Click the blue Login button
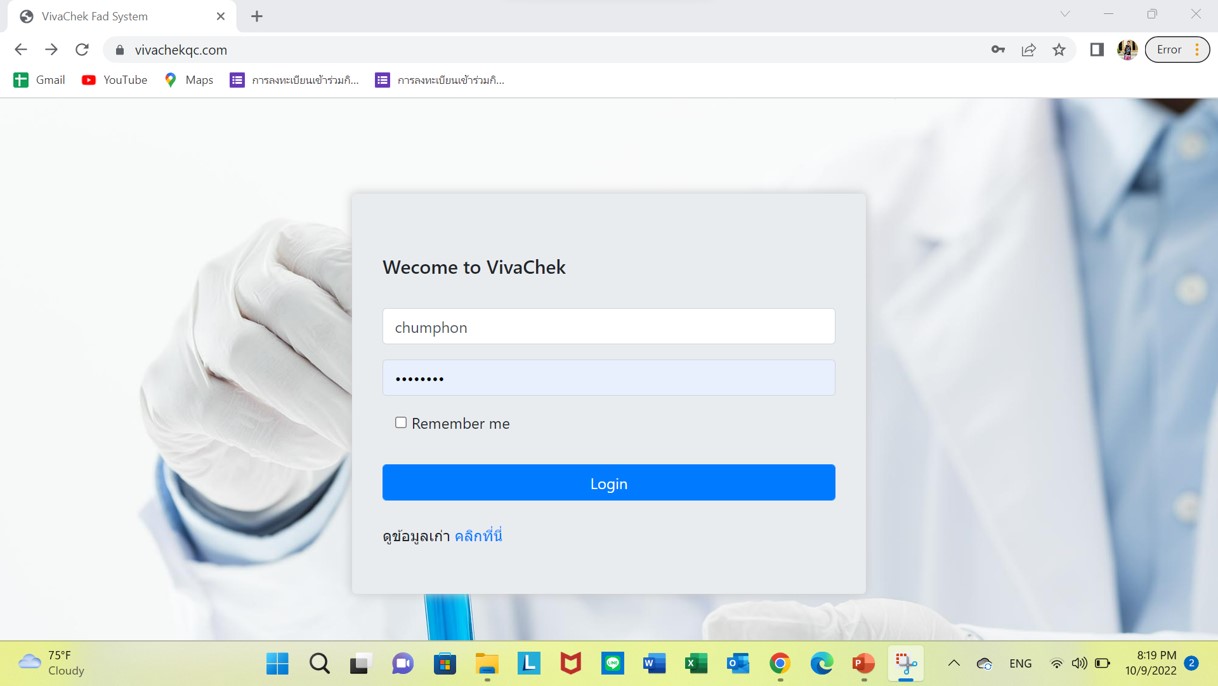The width and height of the screenshot is (1218, 686). coord(608,483)
